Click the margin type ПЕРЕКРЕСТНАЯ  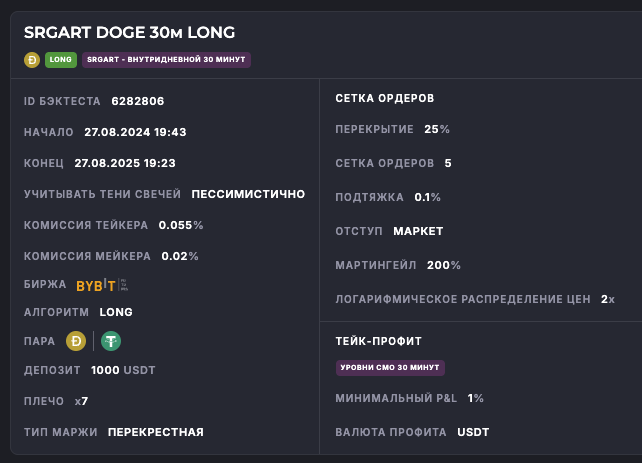[155, 432]
